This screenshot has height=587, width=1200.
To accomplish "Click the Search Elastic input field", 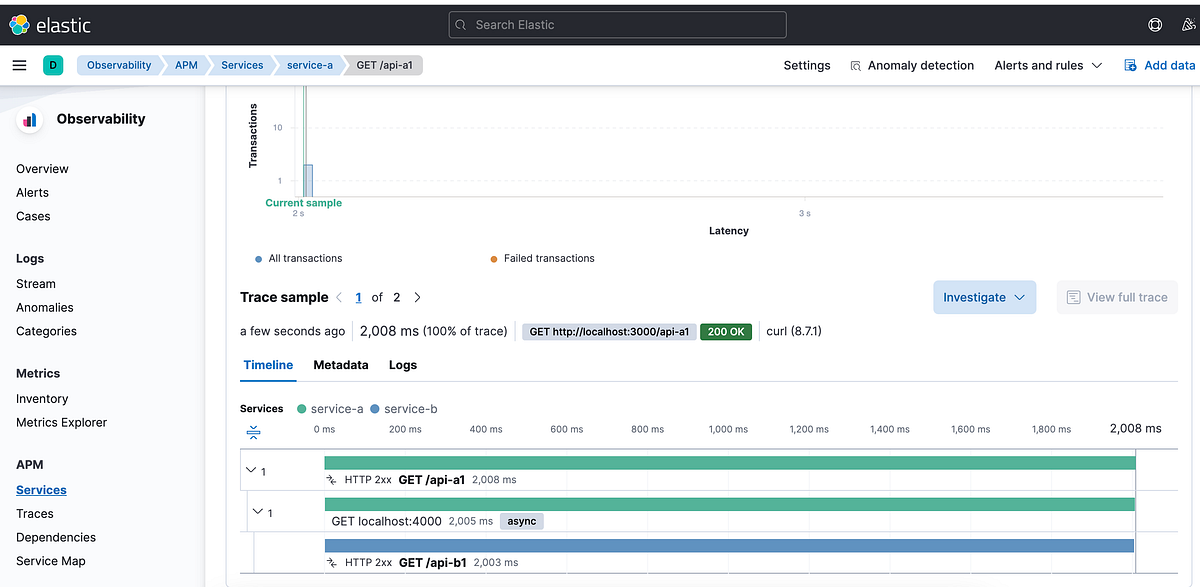I will [x=616, y=24].
